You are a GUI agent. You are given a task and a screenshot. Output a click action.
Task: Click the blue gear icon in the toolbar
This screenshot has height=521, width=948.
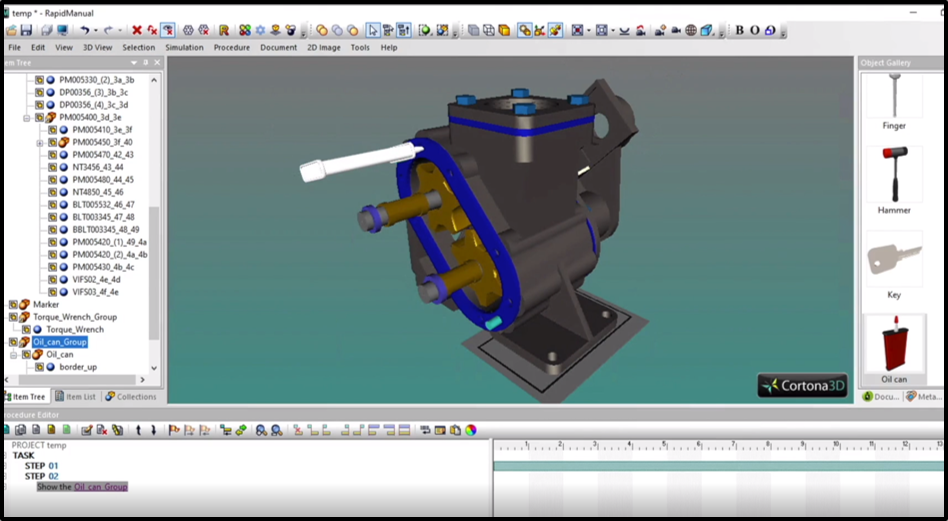(260, 30)
